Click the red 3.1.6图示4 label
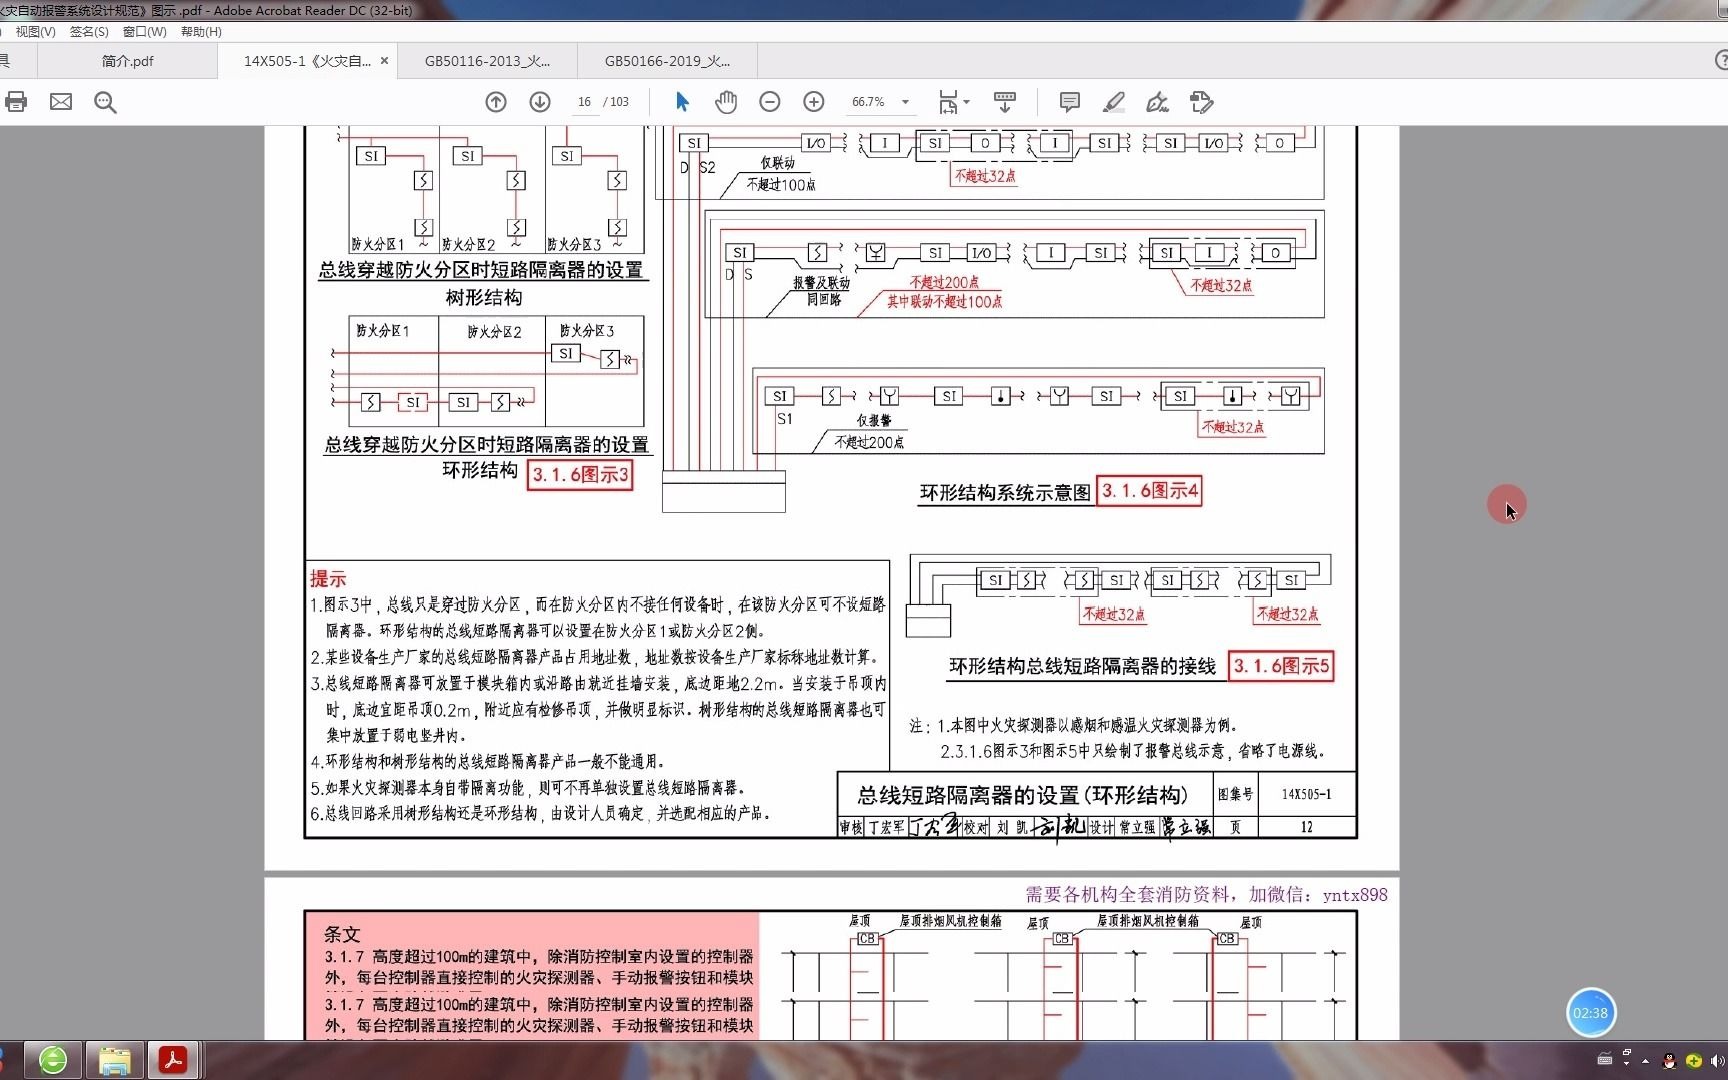1728x1080 pixels. [1149, 491]
